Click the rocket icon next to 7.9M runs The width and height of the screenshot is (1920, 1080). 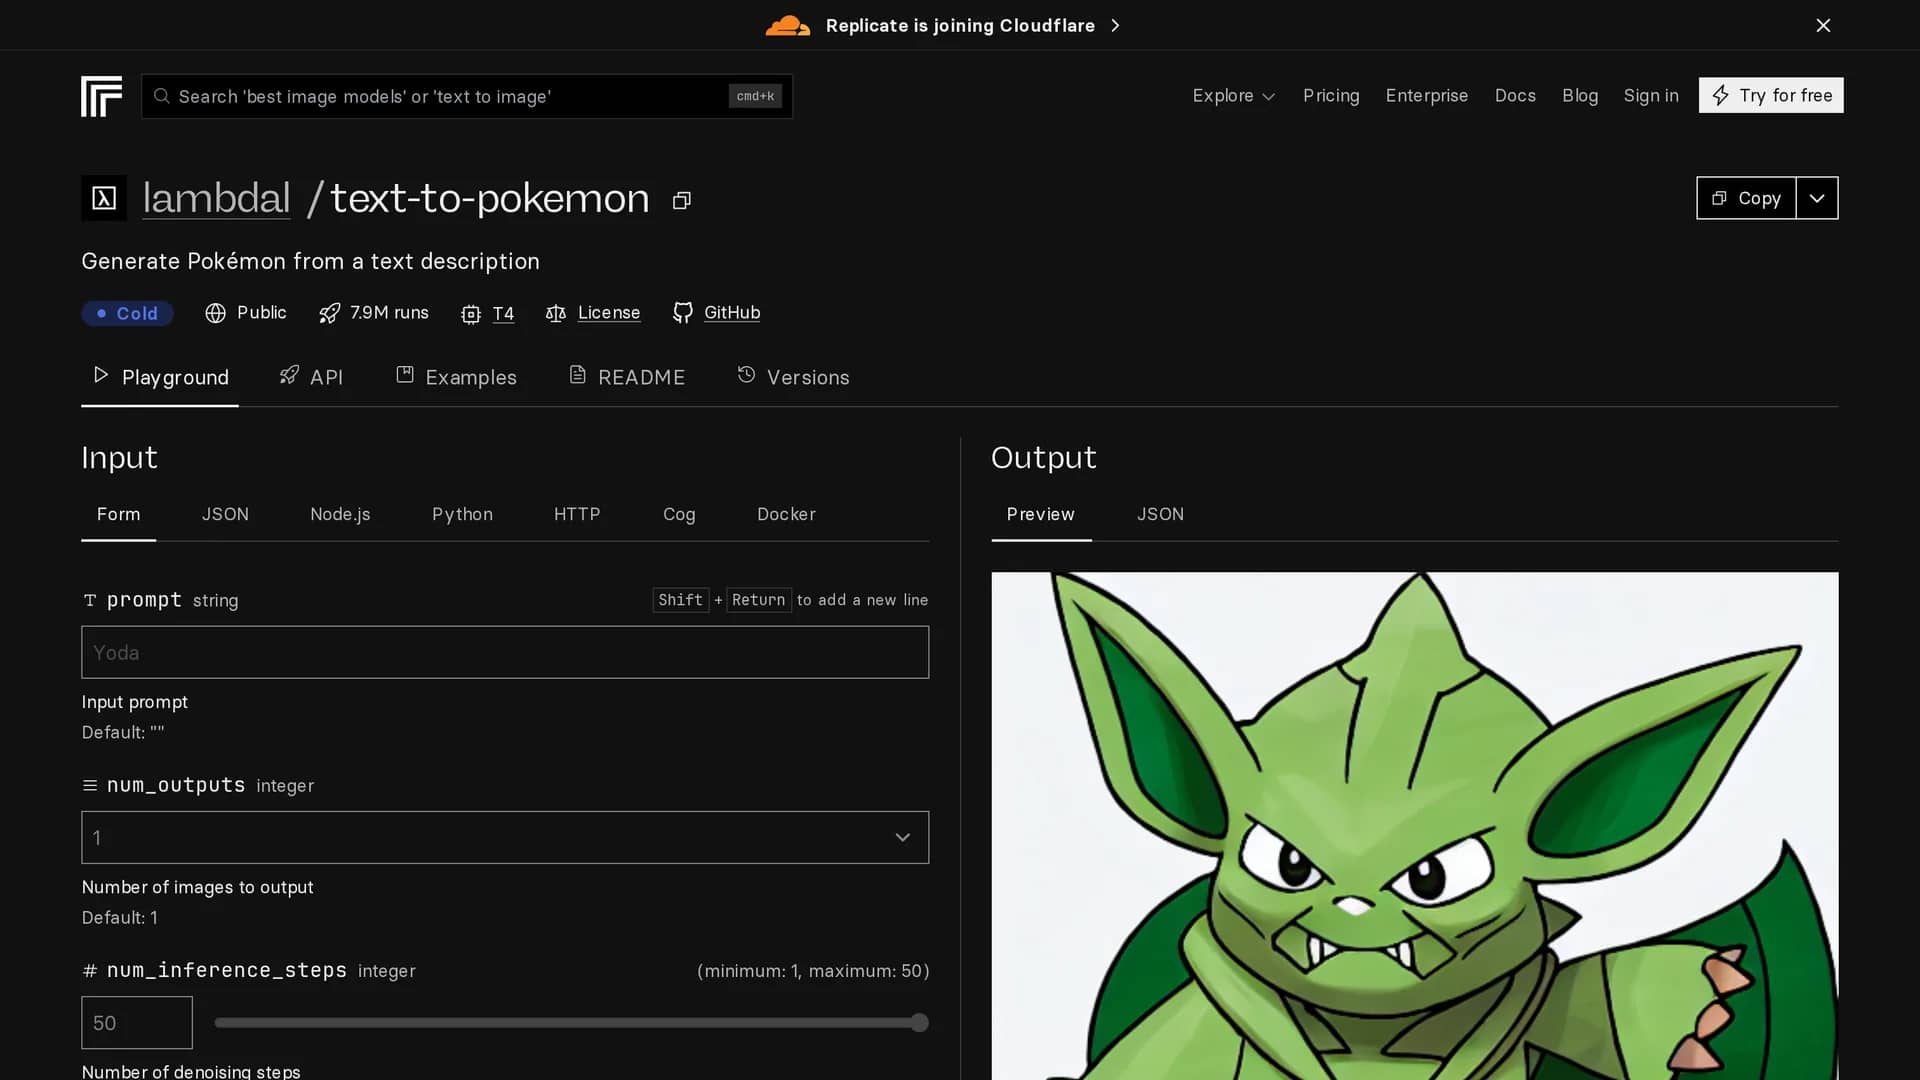click(x=329, y=313)
